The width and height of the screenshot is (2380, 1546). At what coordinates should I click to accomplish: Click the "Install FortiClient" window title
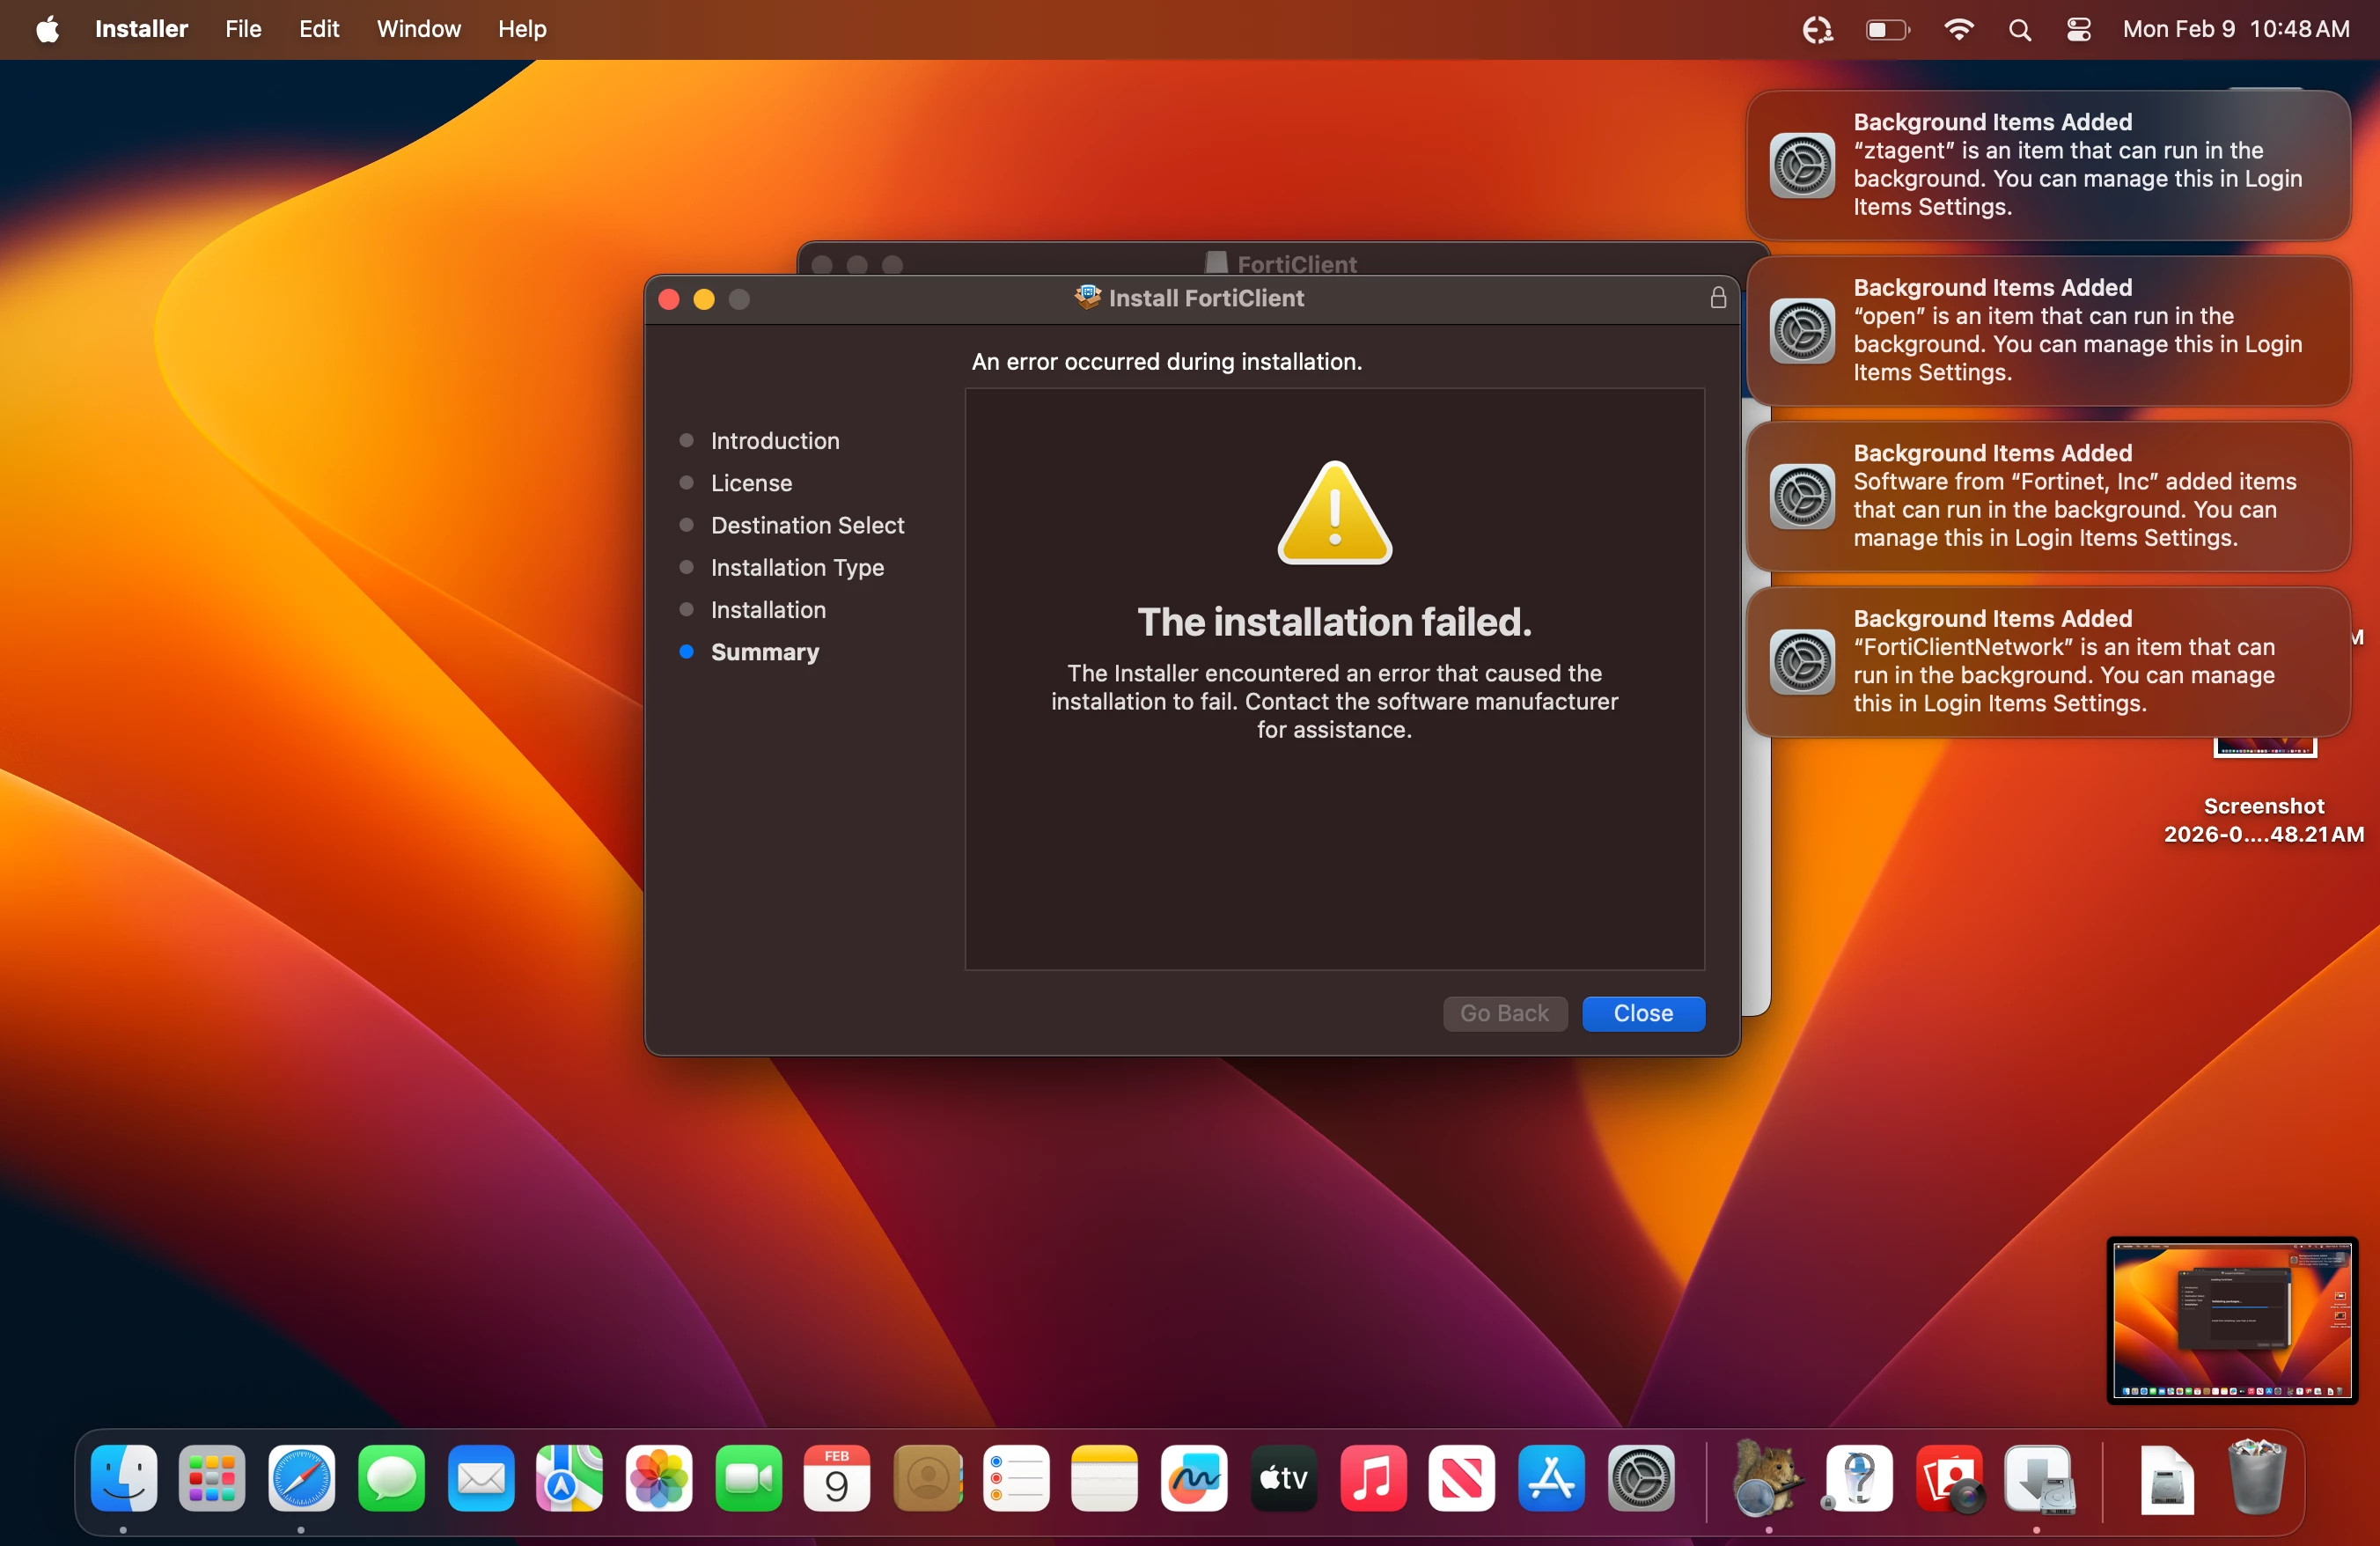tap(1206, 298)
